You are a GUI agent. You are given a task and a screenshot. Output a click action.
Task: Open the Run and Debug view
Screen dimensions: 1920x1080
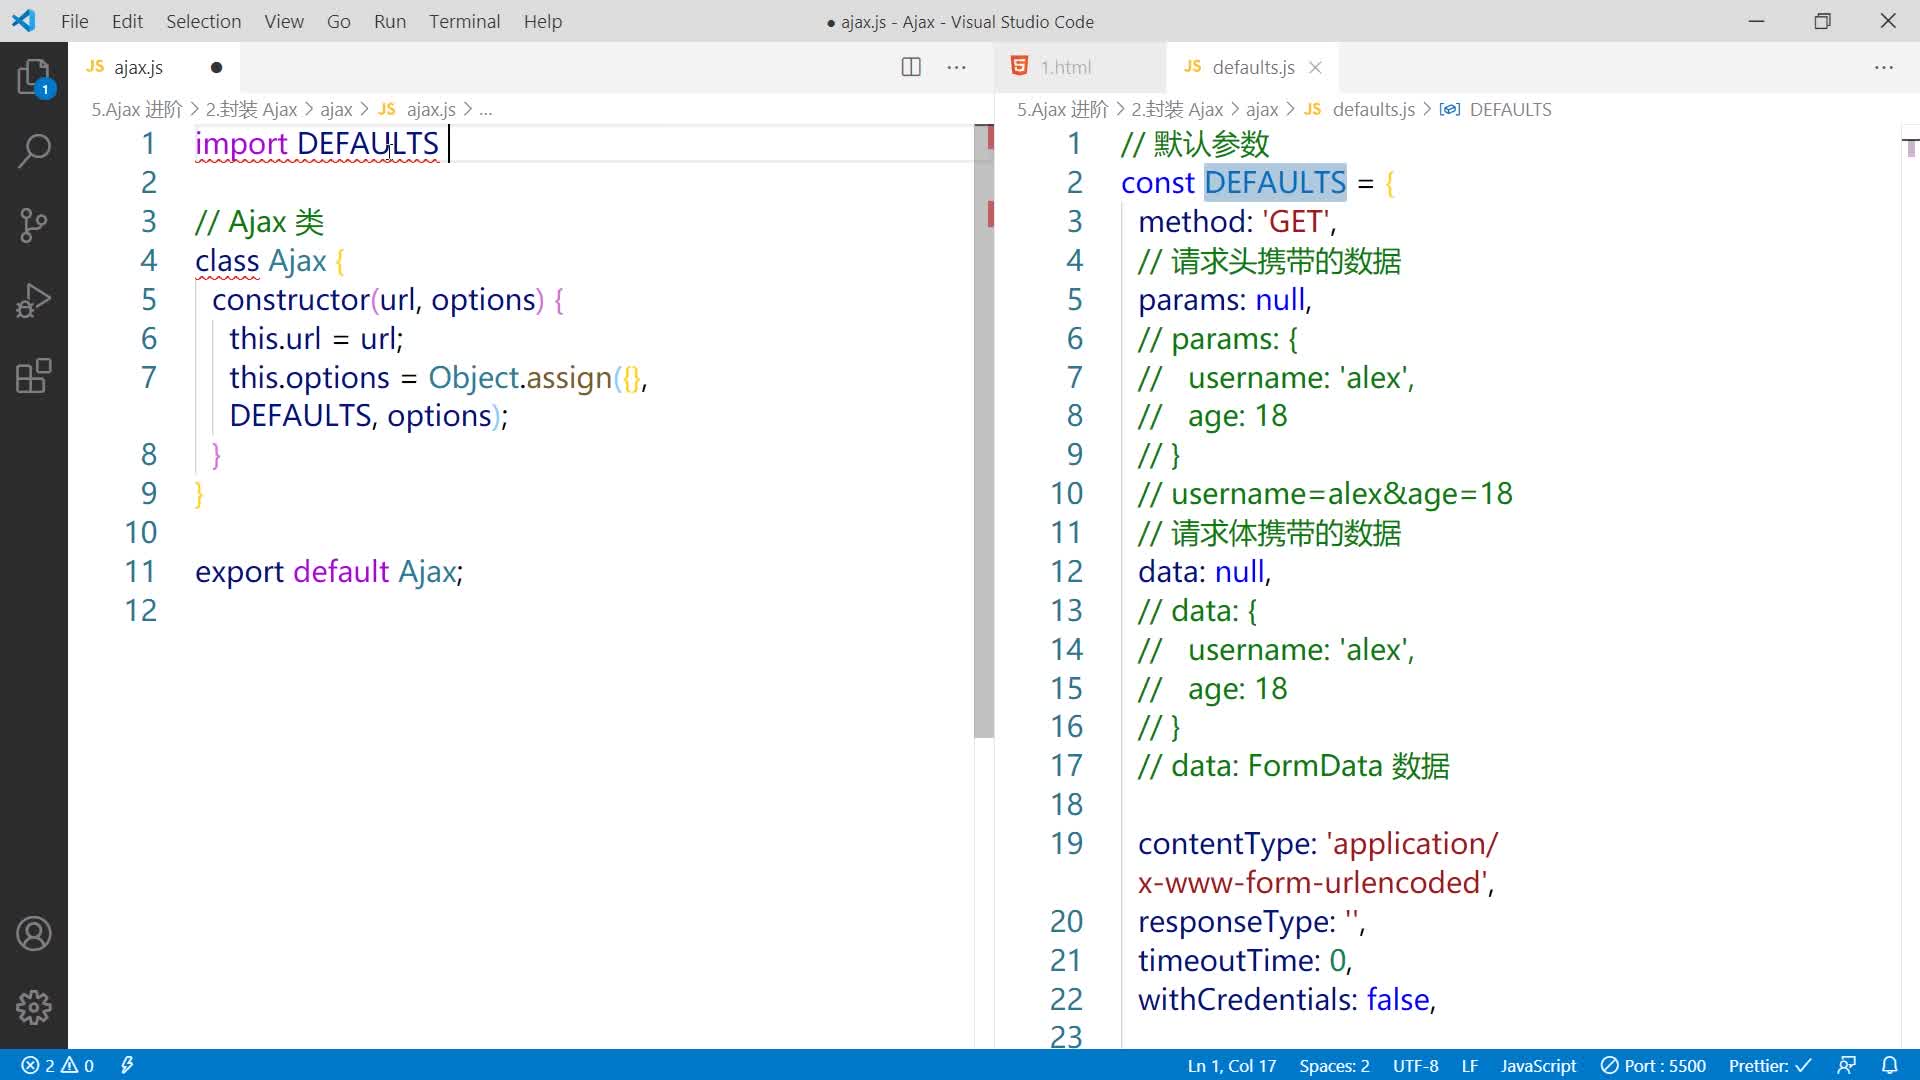click(x=34, y=301)
